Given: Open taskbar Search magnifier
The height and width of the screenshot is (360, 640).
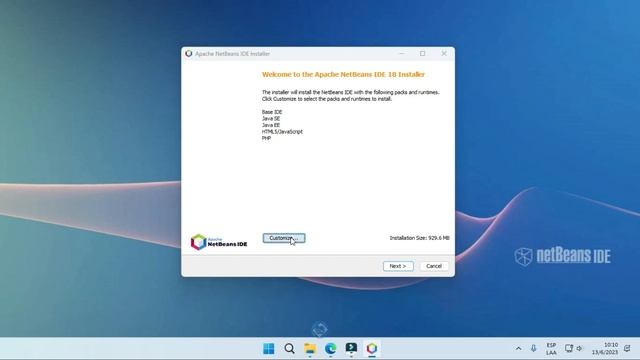Looking at the screenshot, I should pos(289,349).
